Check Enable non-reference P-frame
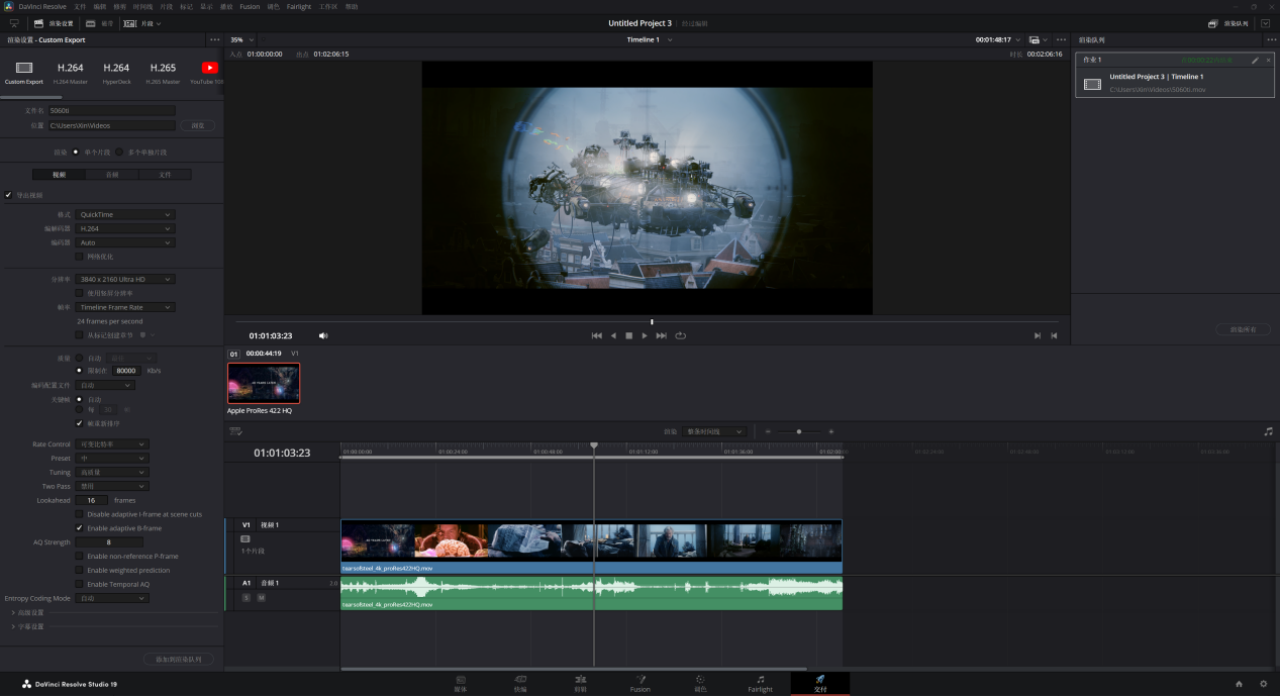 tap(79, 556)
